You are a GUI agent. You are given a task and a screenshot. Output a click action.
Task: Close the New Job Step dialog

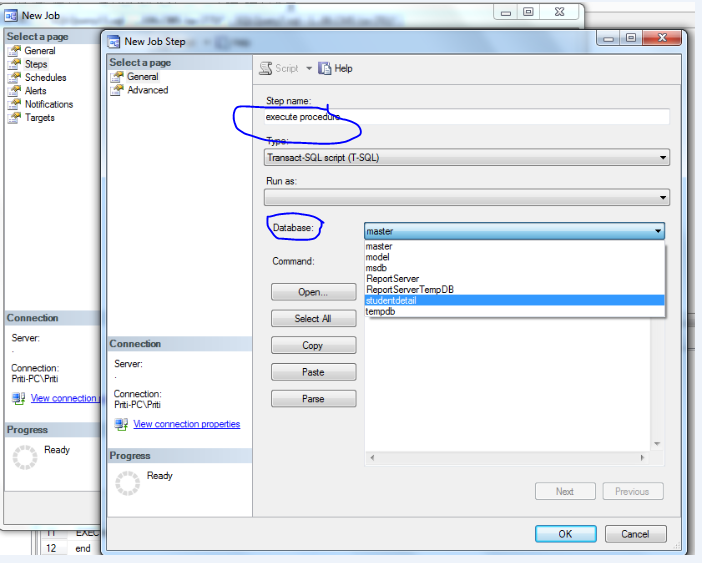coord(662,38)
